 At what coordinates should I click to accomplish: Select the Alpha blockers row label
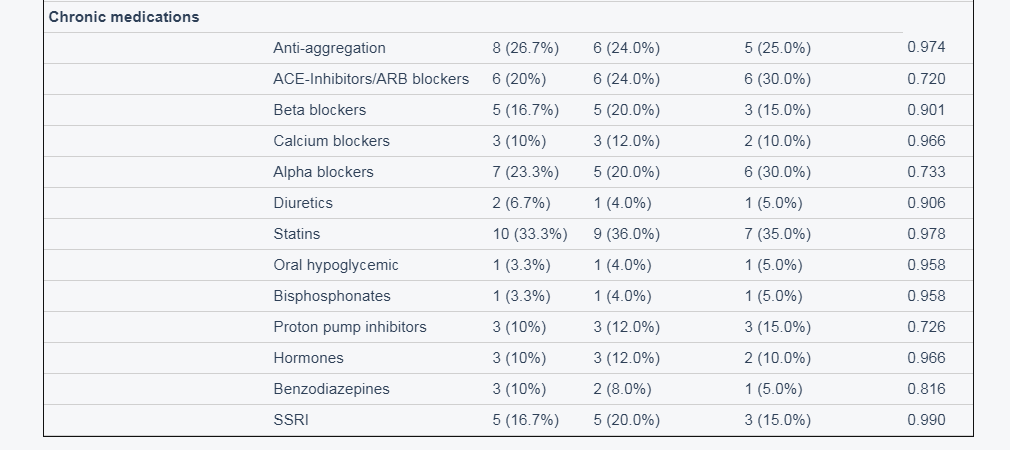323,172
